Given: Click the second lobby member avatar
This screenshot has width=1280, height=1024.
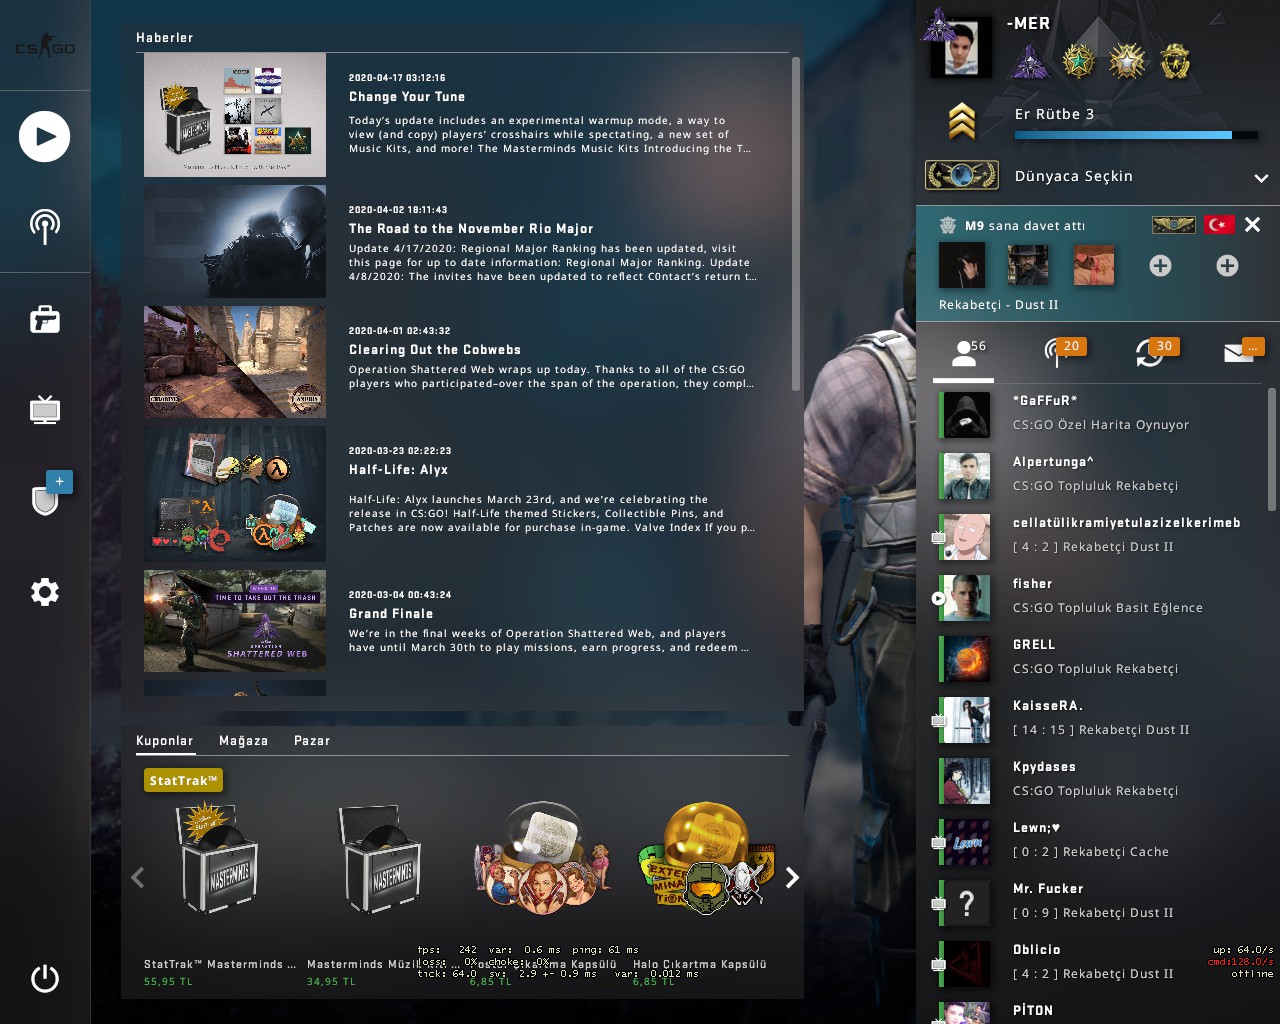Looking at the screenshot, I should (1028, 265).
